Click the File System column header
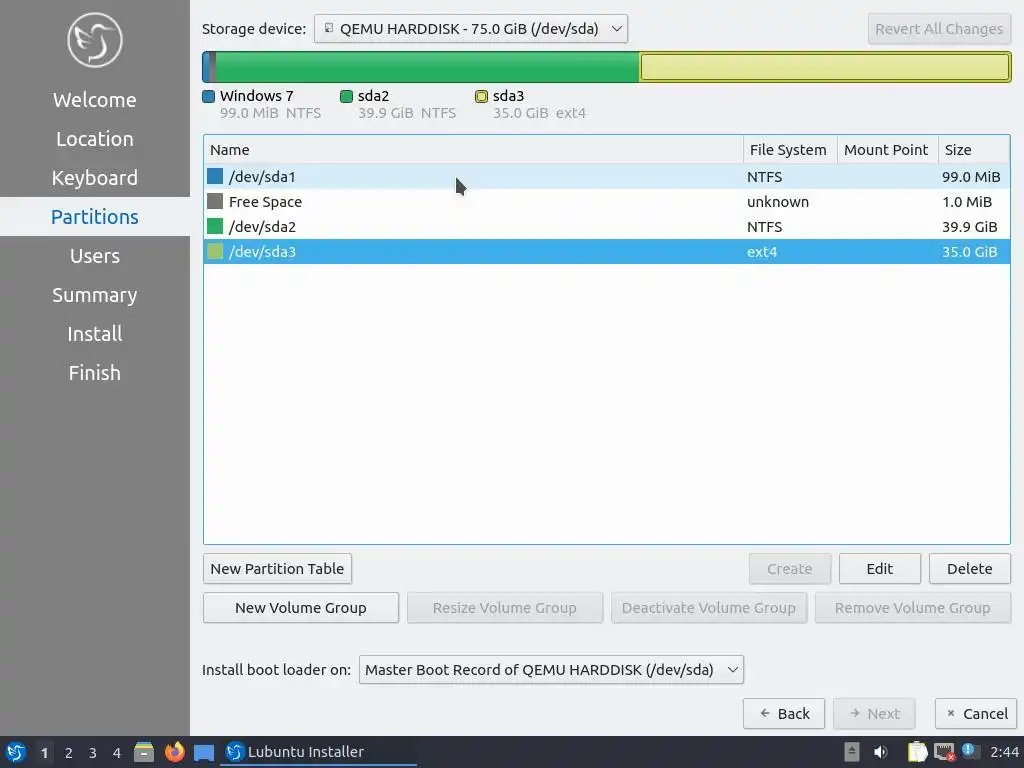Image resolution: width=1024 pixels, height=768 pixels. [790, 150]
